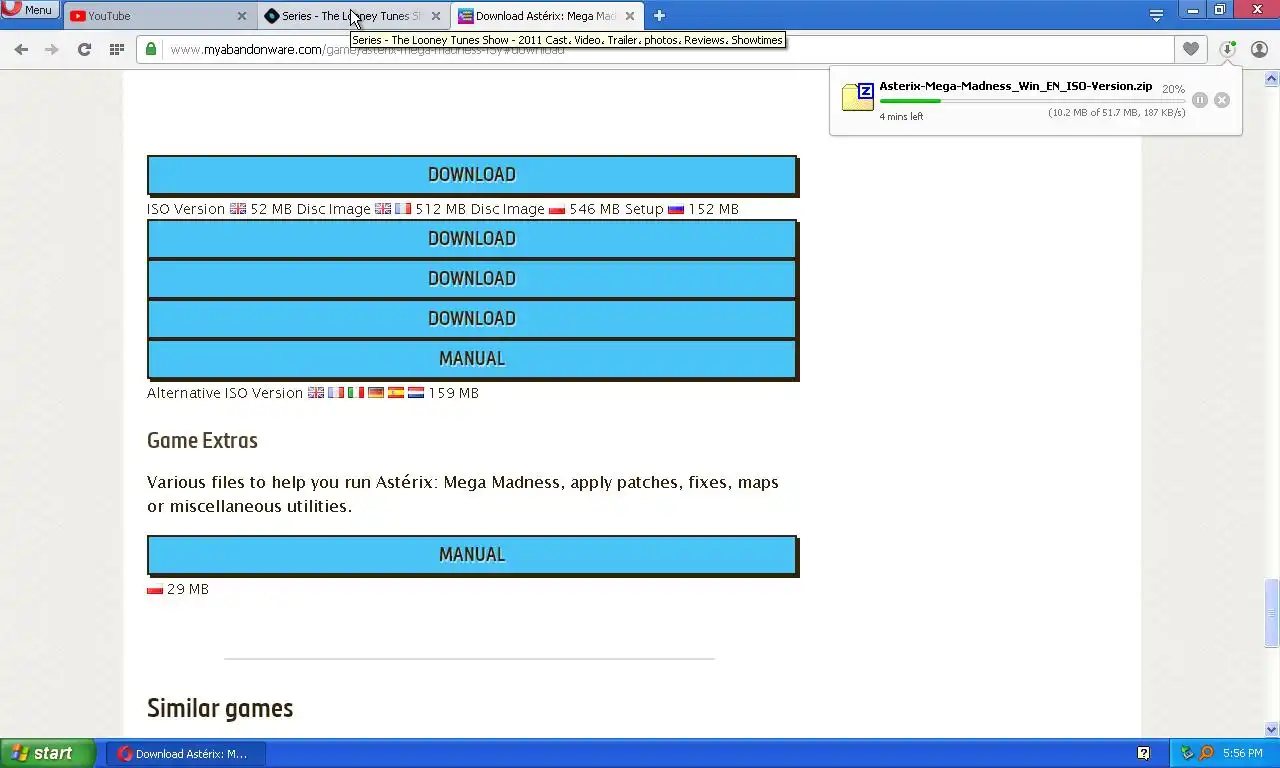Click the DOWNLOAD button directly below ISO Version line

coord(472,239)
